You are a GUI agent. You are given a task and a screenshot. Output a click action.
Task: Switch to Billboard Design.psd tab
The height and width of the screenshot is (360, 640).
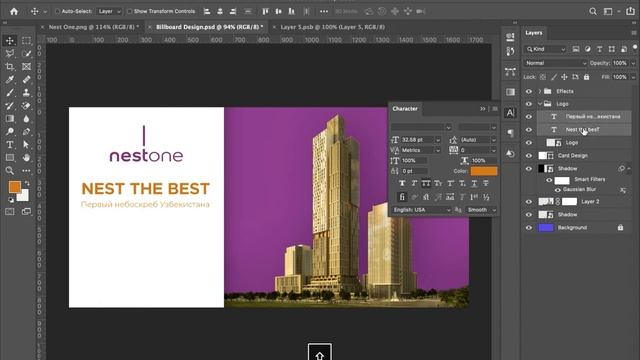209,27
